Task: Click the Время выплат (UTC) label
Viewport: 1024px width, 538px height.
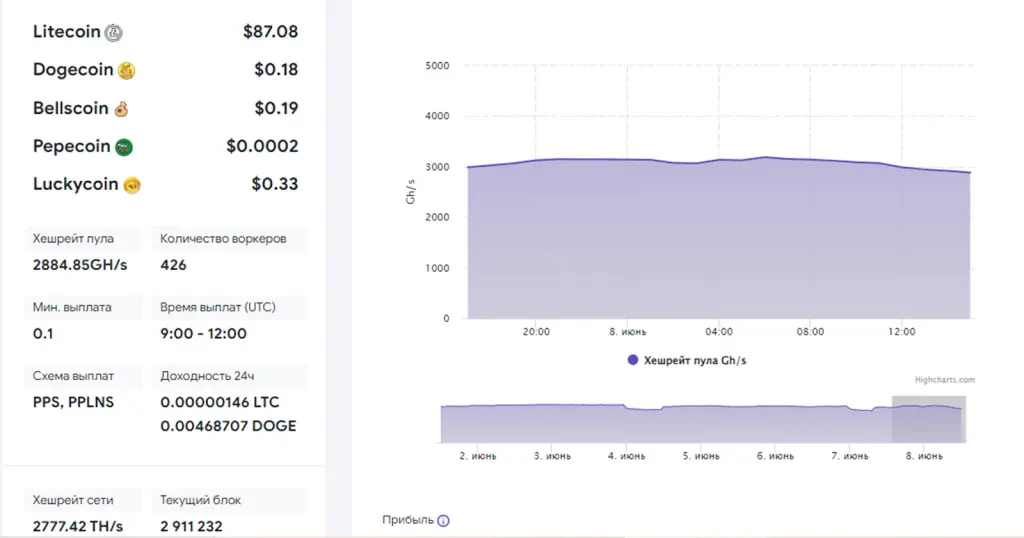Action: (x=218, y=307)
